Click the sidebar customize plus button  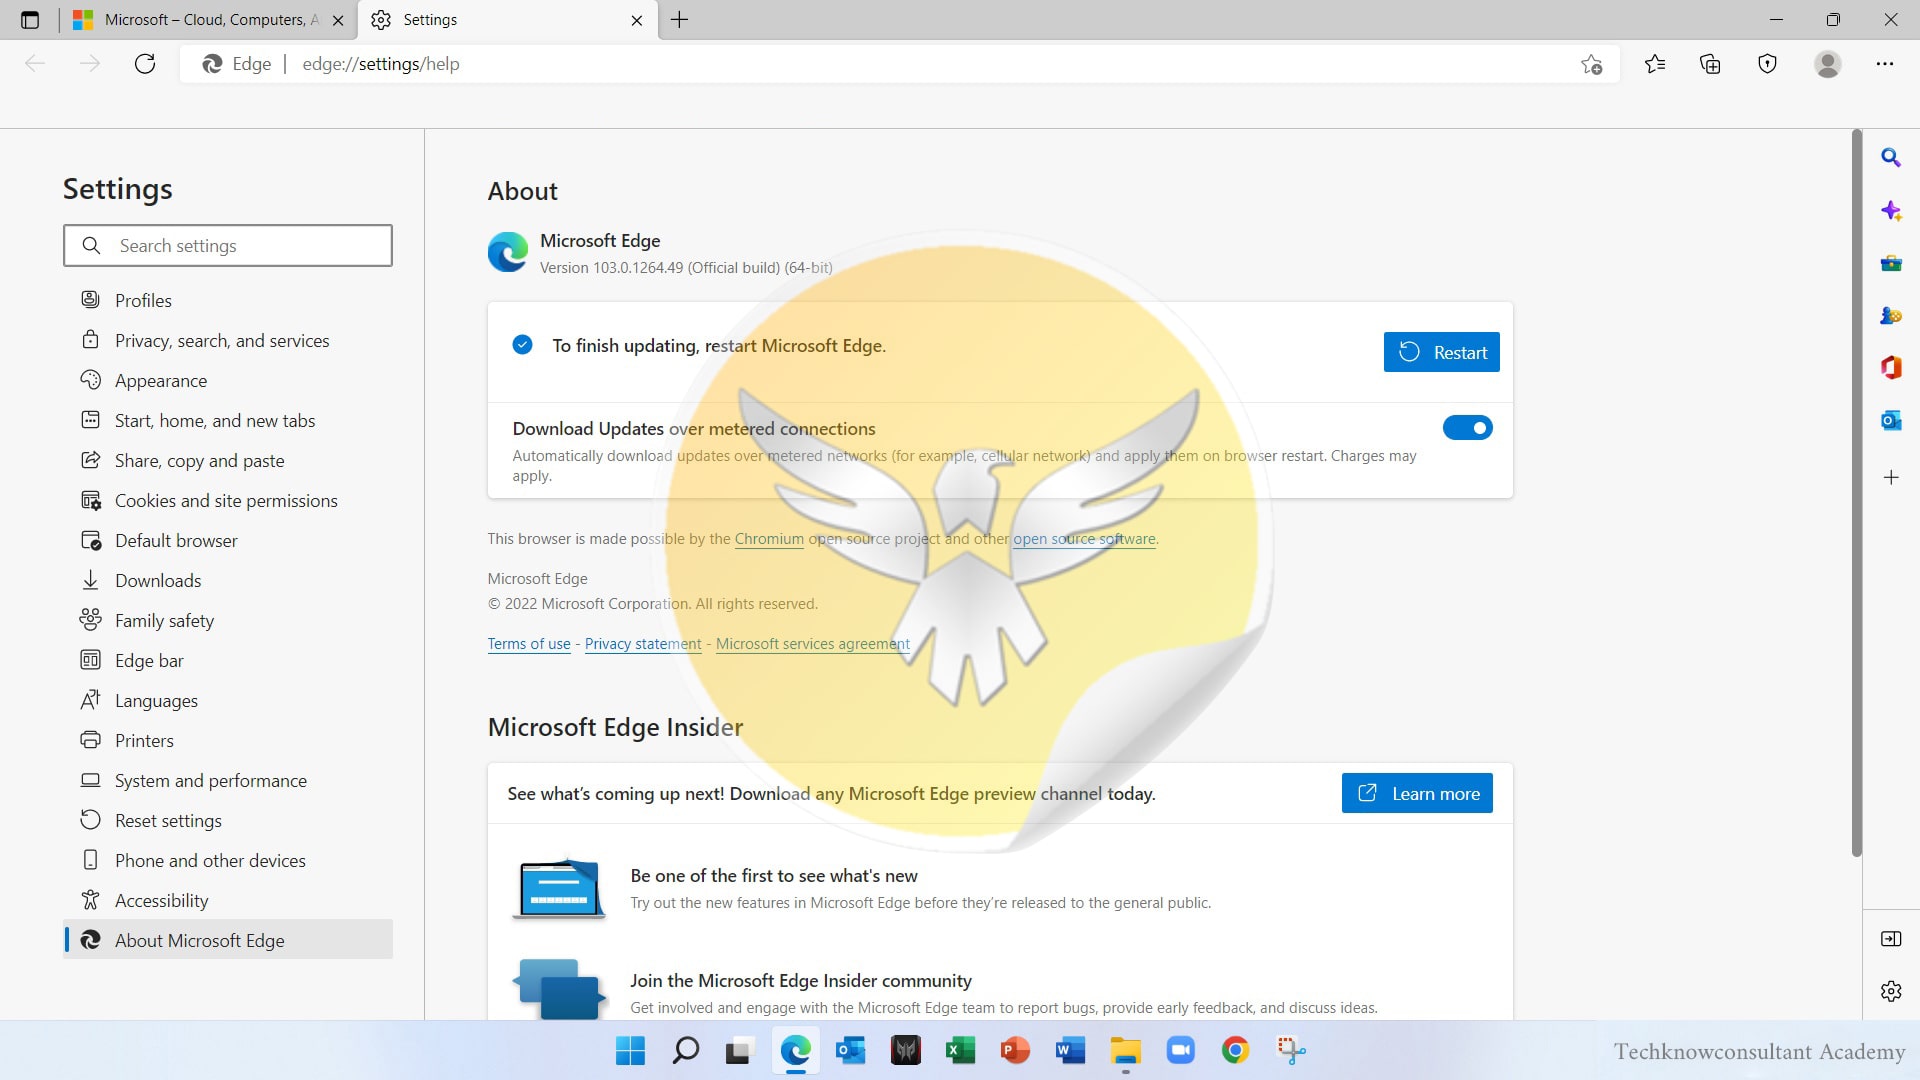tap(1890, 477)
